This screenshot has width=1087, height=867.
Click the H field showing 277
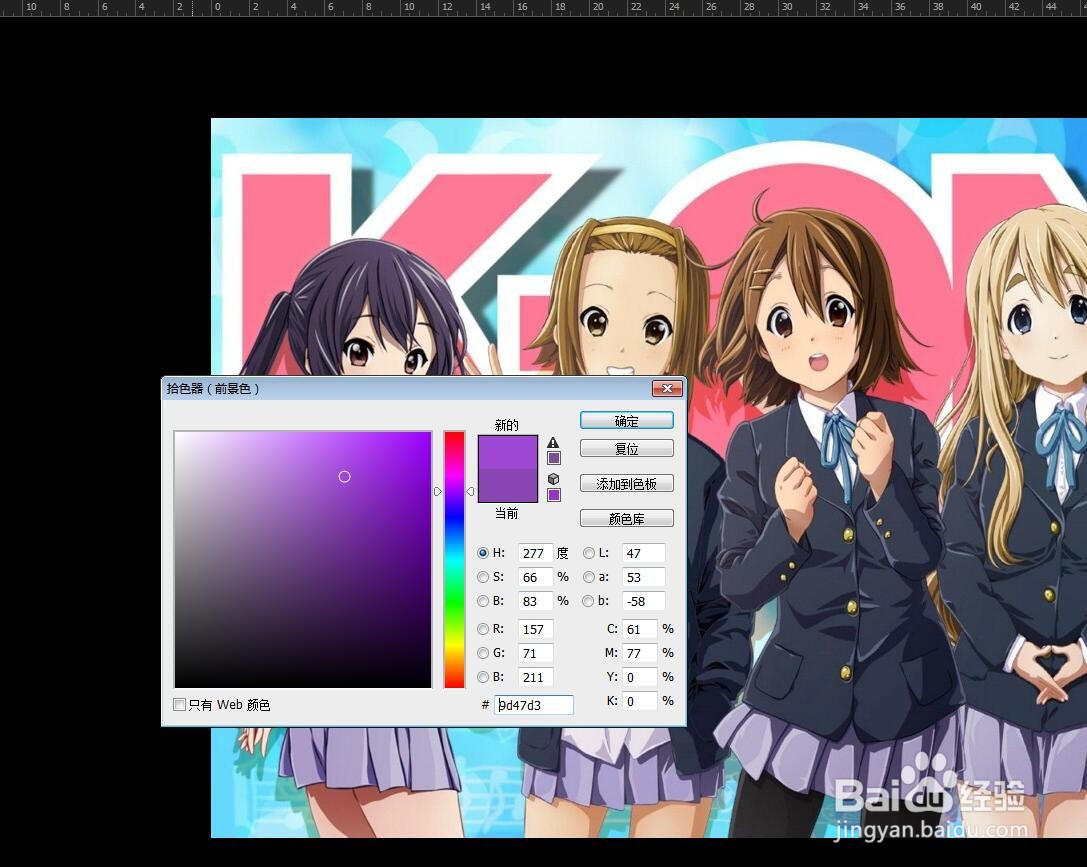pyautogui.click(x=535, y=553)
